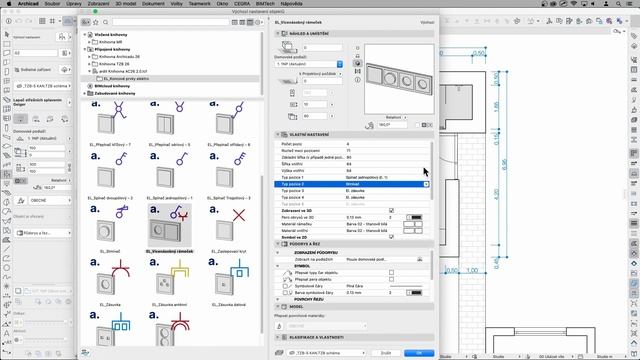Enable Přepsat typy čar objektu checkbox
640x360 pixels.
click(391, 272)
